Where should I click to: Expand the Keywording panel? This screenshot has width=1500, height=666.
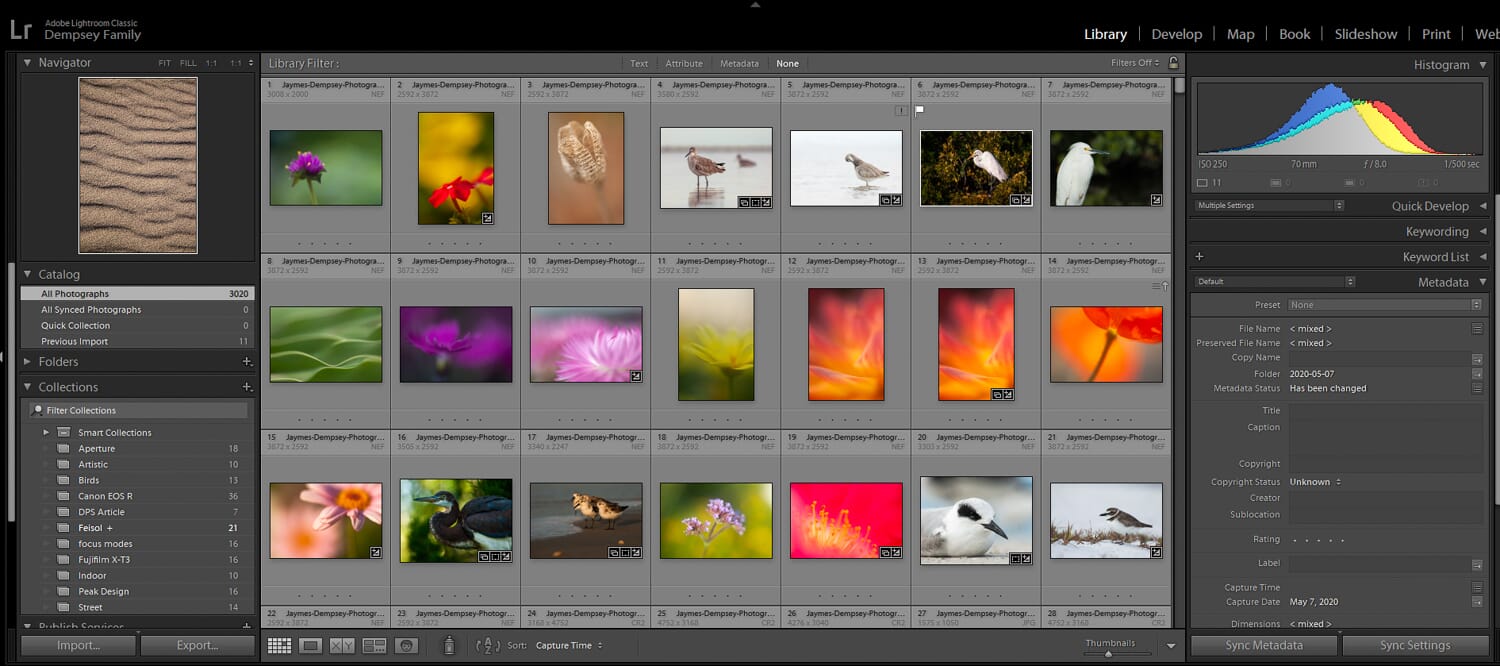[x=1483, y=231]
